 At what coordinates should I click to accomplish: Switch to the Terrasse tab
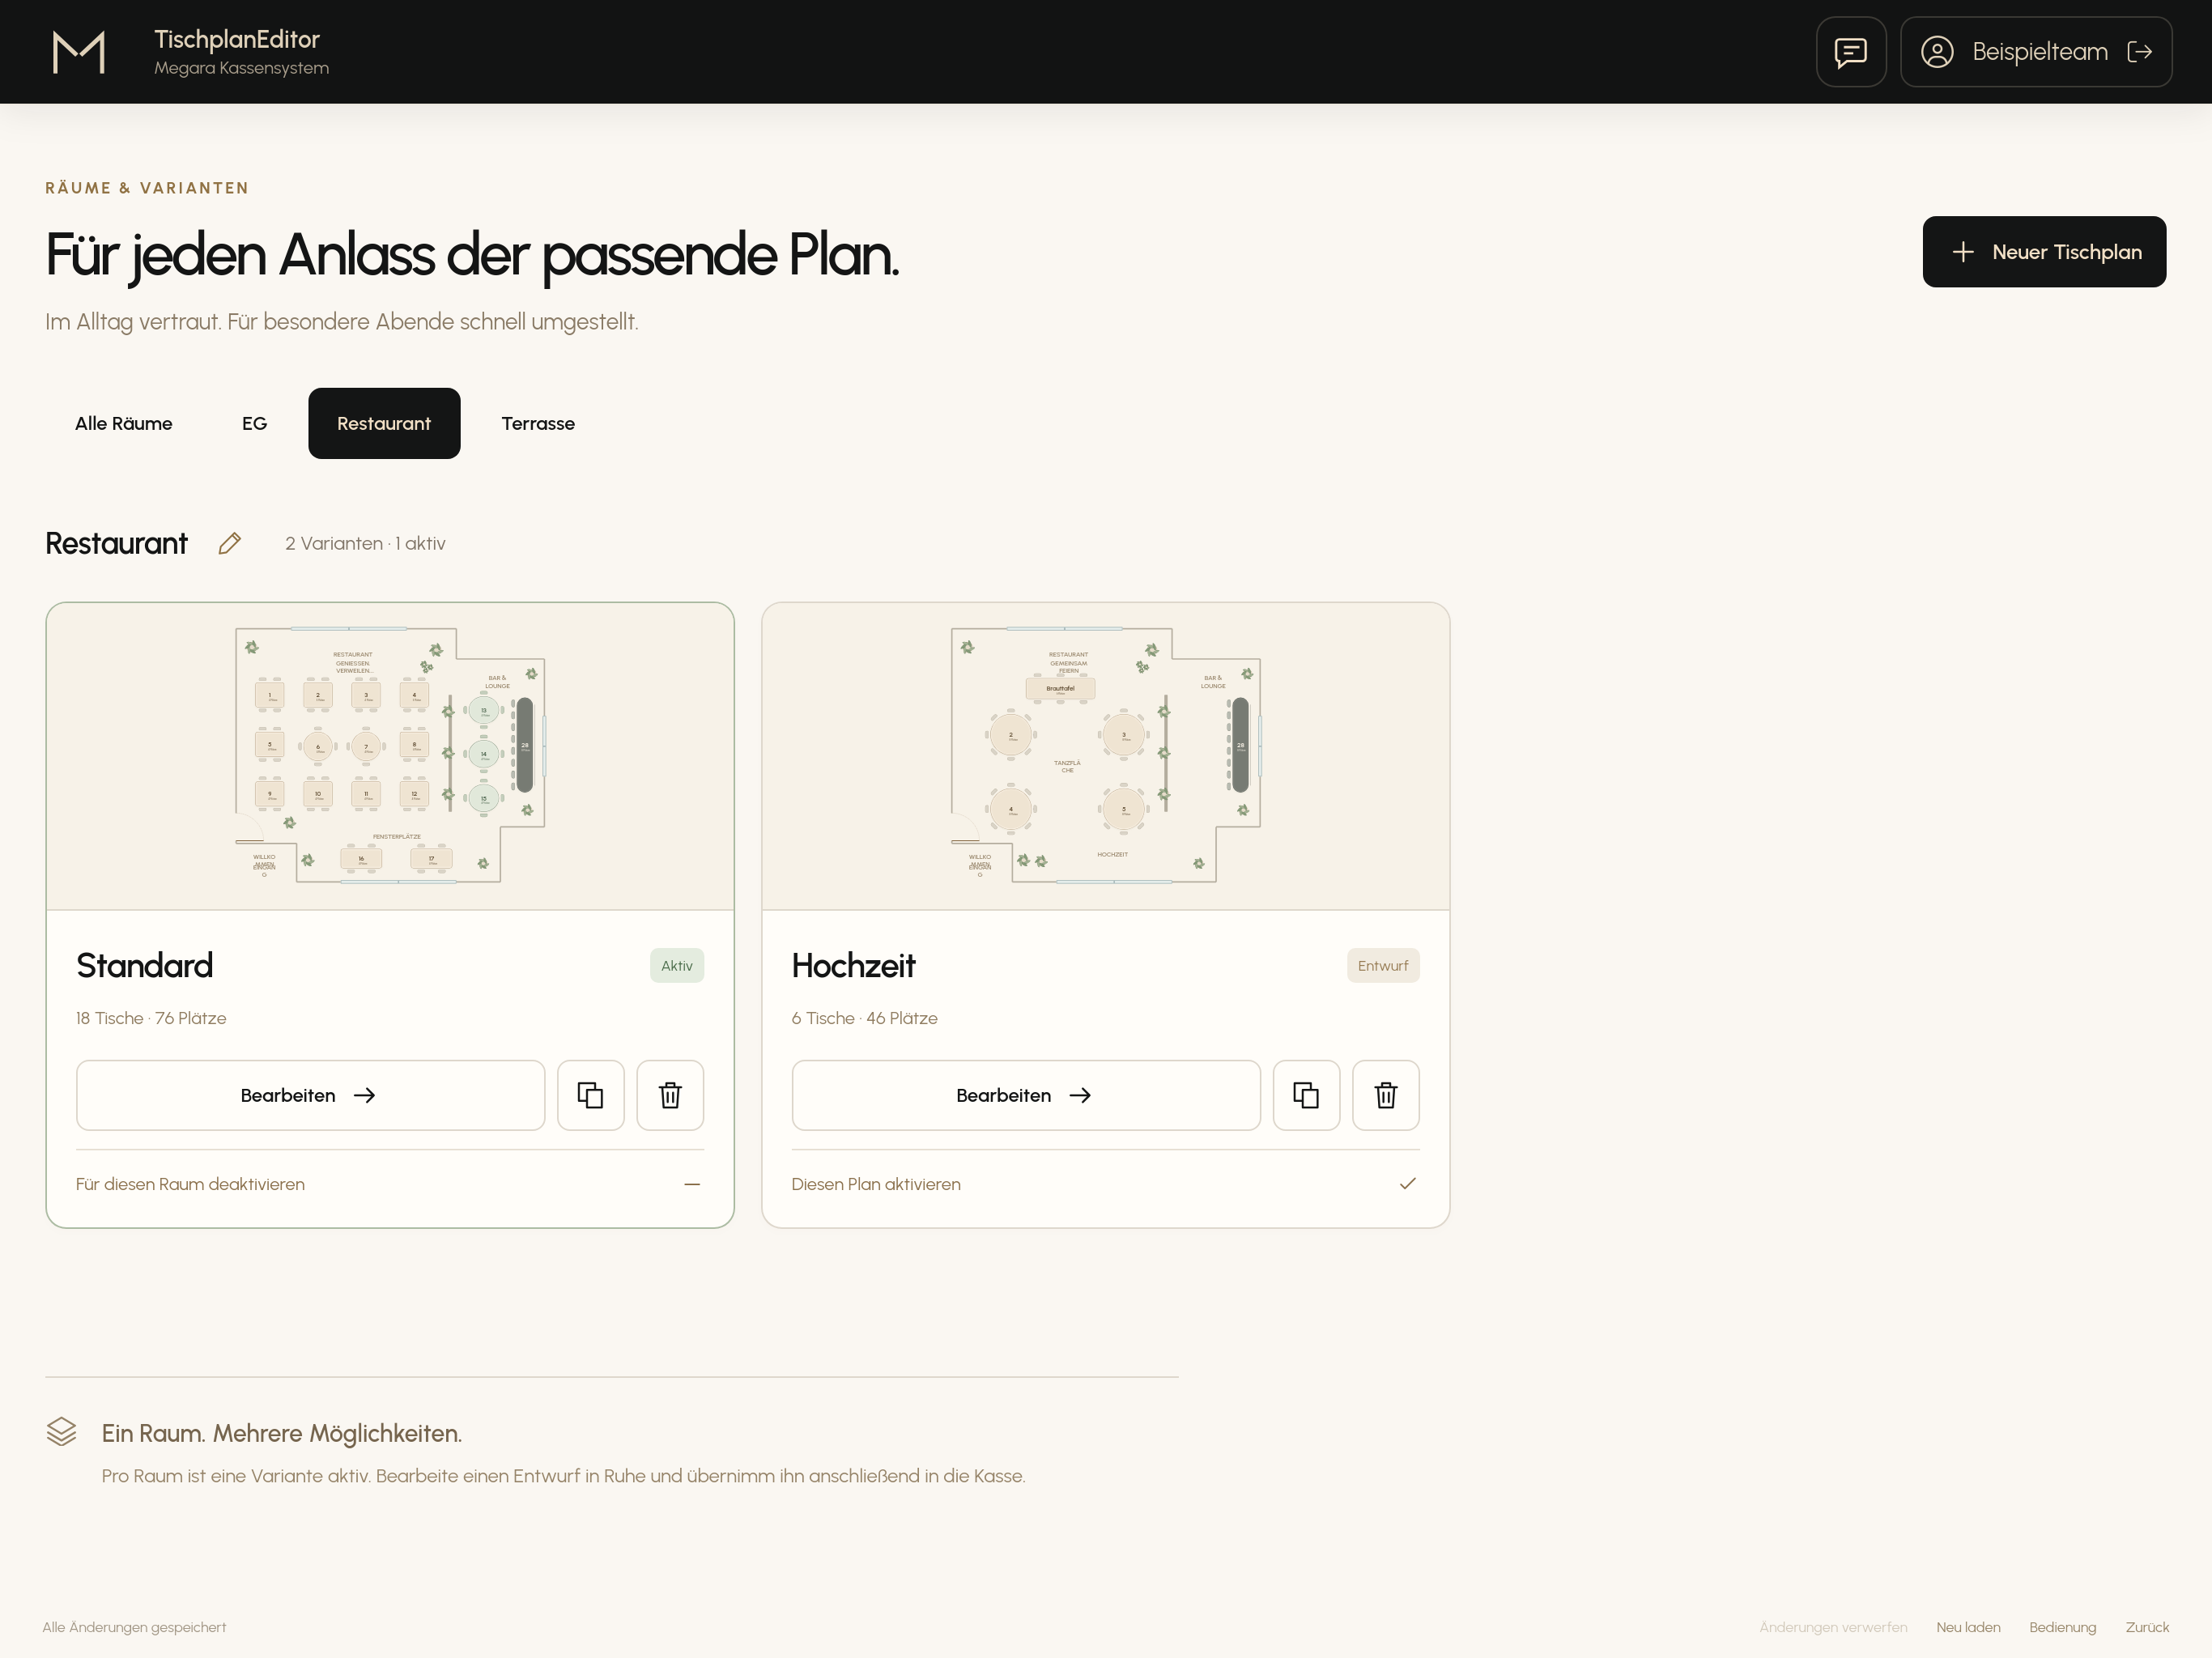(538, 423)
